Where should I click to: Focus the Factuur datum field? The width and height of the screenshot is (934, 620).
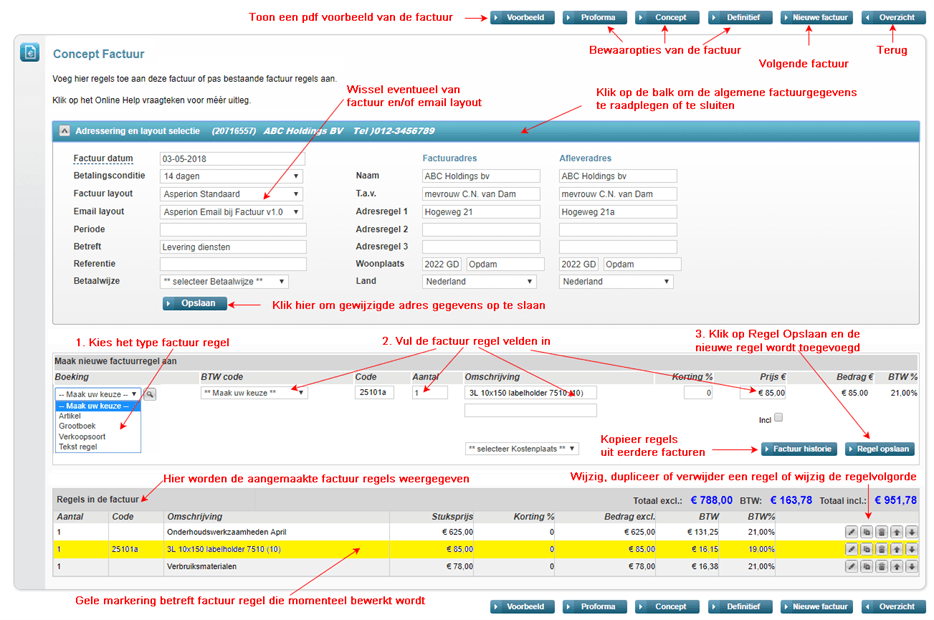232,159
